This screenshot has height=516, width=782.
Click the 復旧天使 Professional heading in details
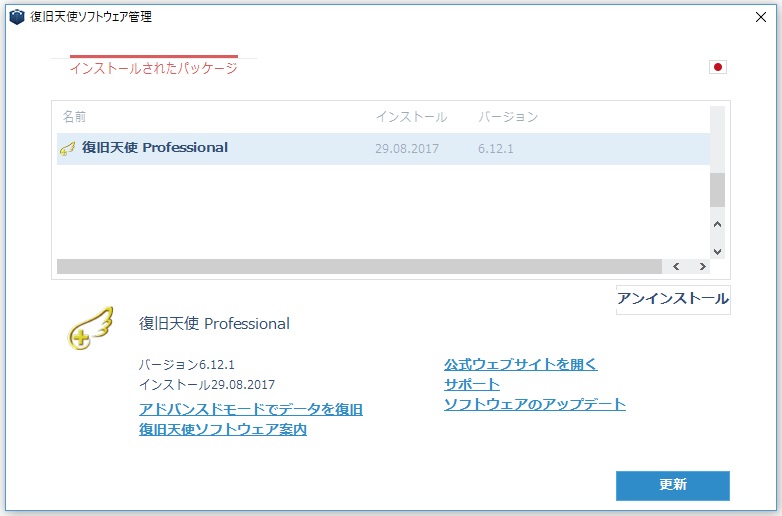214,324
